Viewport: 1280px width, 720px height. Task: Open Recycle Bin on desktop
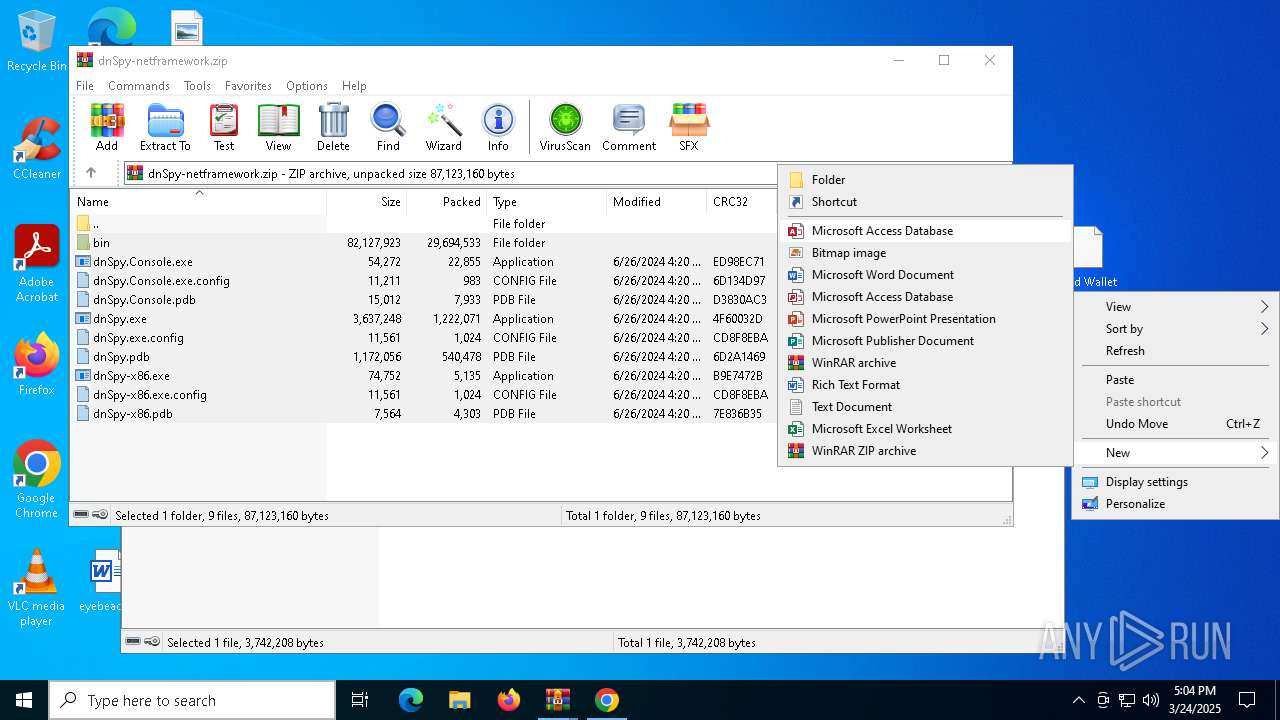coord(37,41)
